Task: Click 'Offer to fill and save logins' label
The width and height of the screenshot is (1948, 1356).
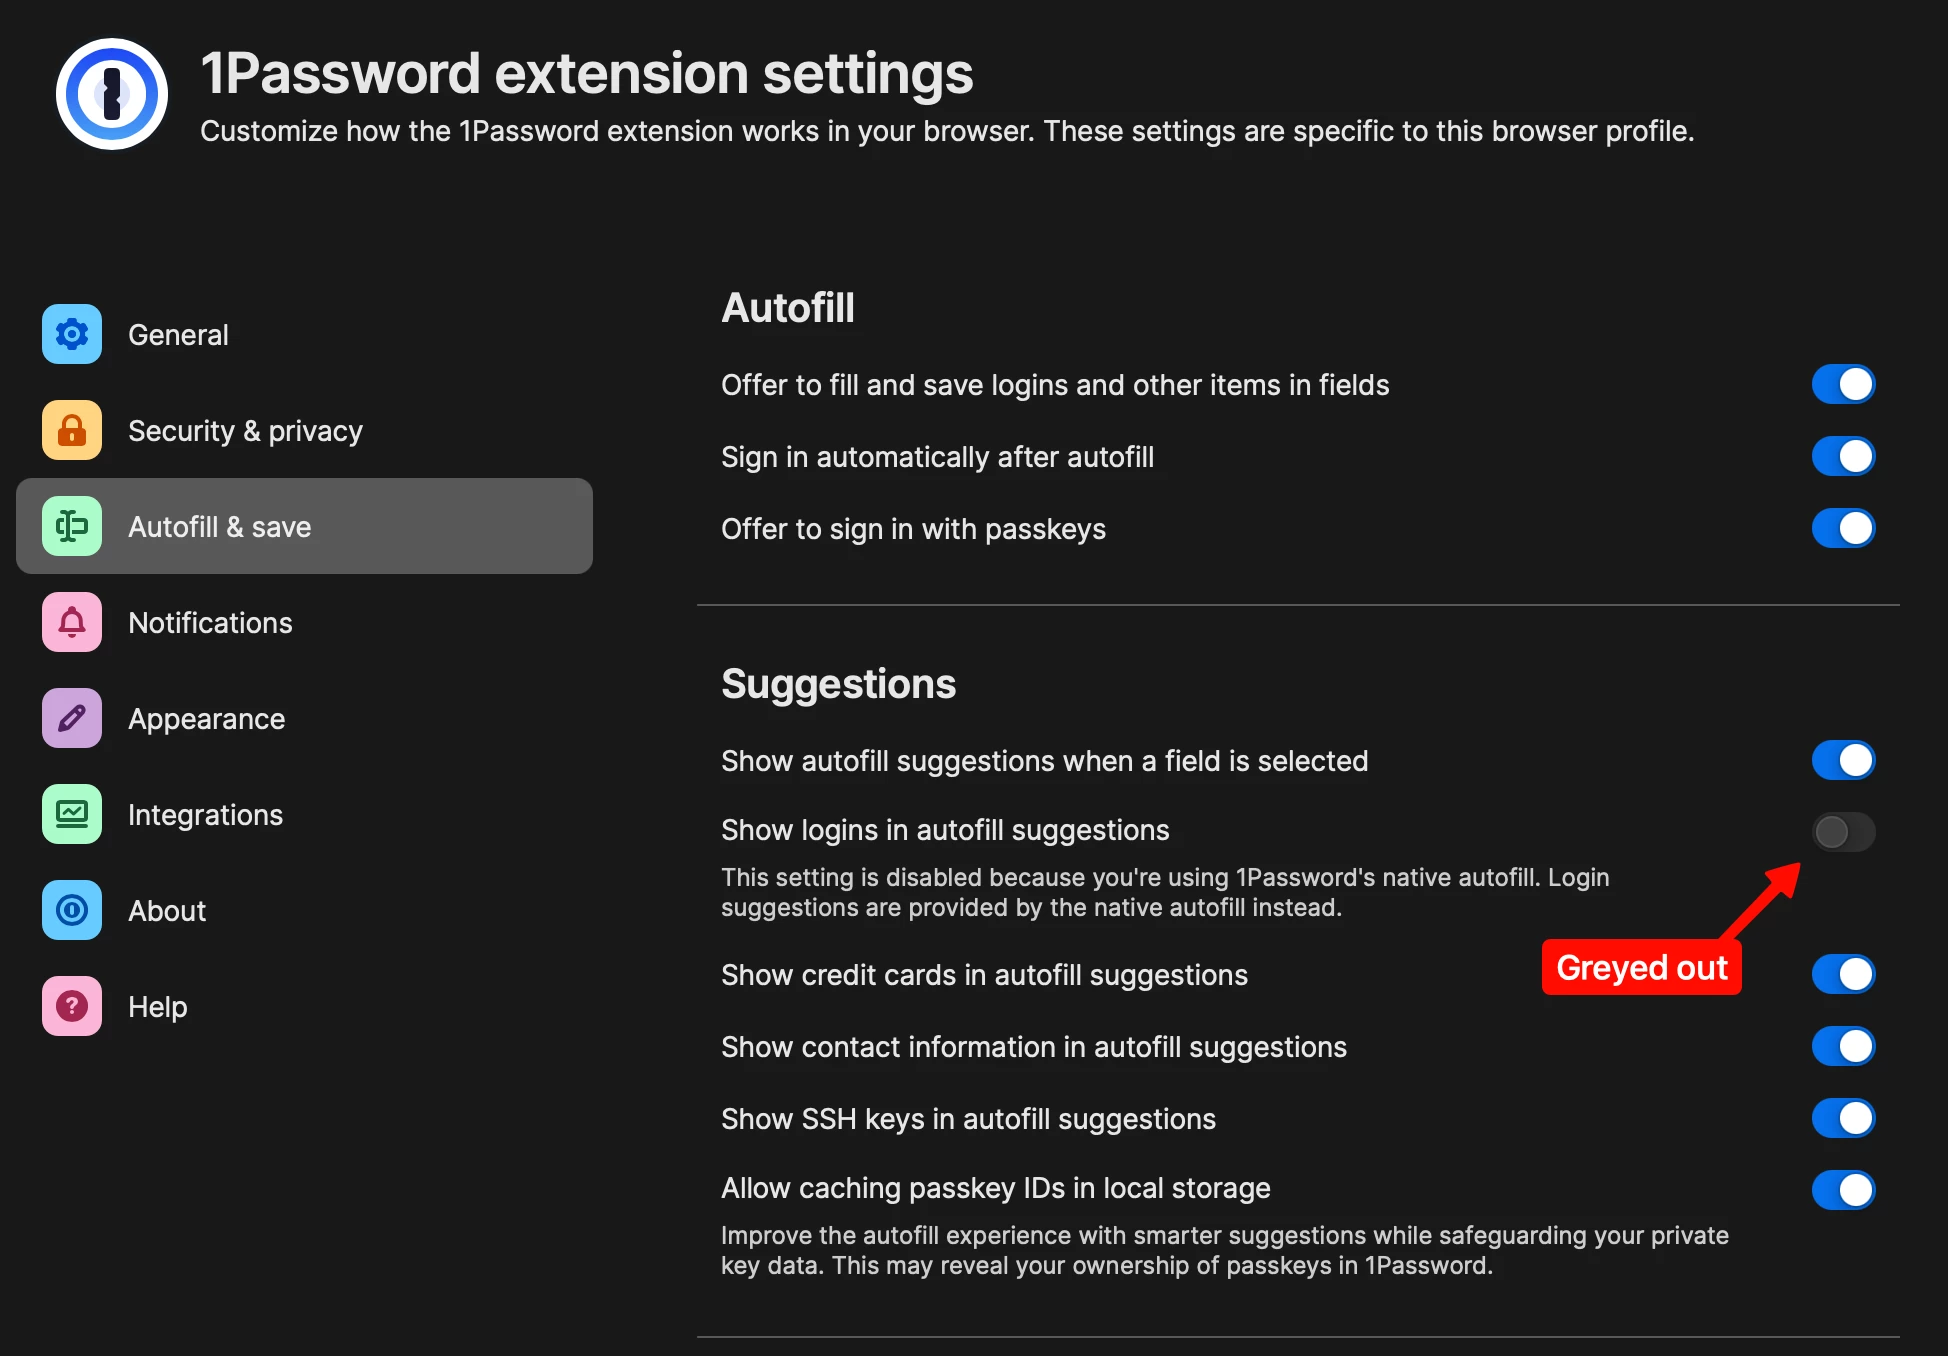Action: [1055, 385]
